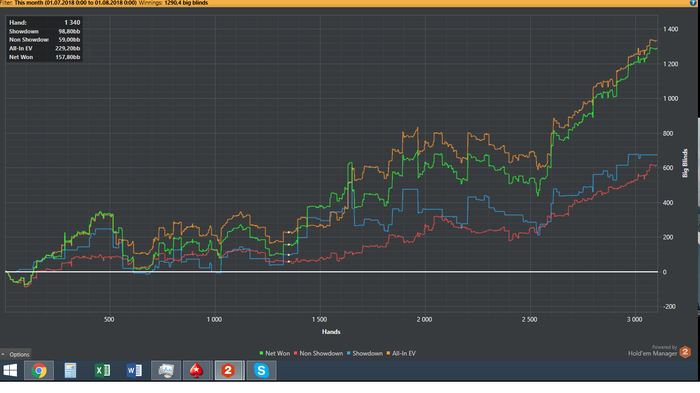This screenshot has height=393, width=700.
Task: Click the 3 000 x-axis label
Action: click(x=634, y=319)
